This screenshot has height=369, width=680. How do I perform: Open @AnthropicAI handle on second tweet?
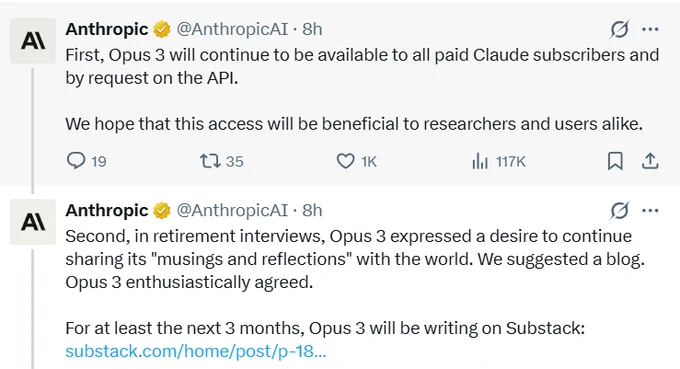tap(232, 210)
